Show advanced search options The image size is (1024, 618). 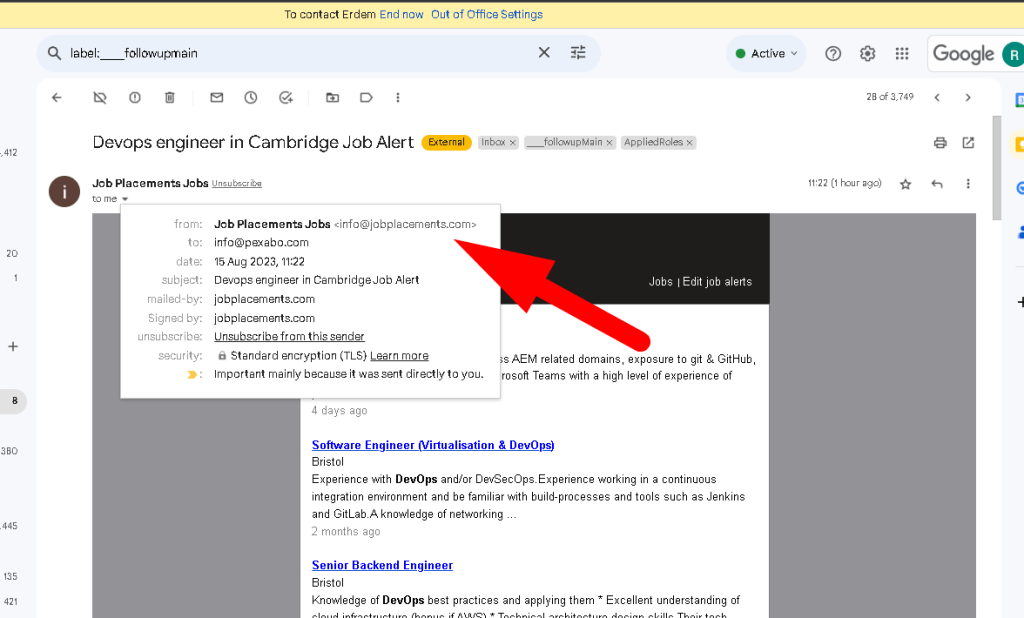coord(578,52)
